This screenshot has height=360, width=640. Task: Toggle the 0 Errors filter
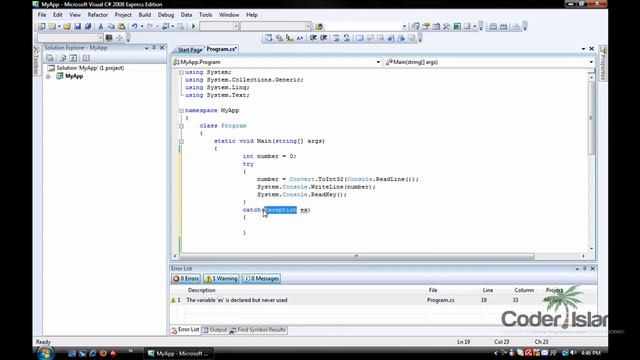coord(186,278)
